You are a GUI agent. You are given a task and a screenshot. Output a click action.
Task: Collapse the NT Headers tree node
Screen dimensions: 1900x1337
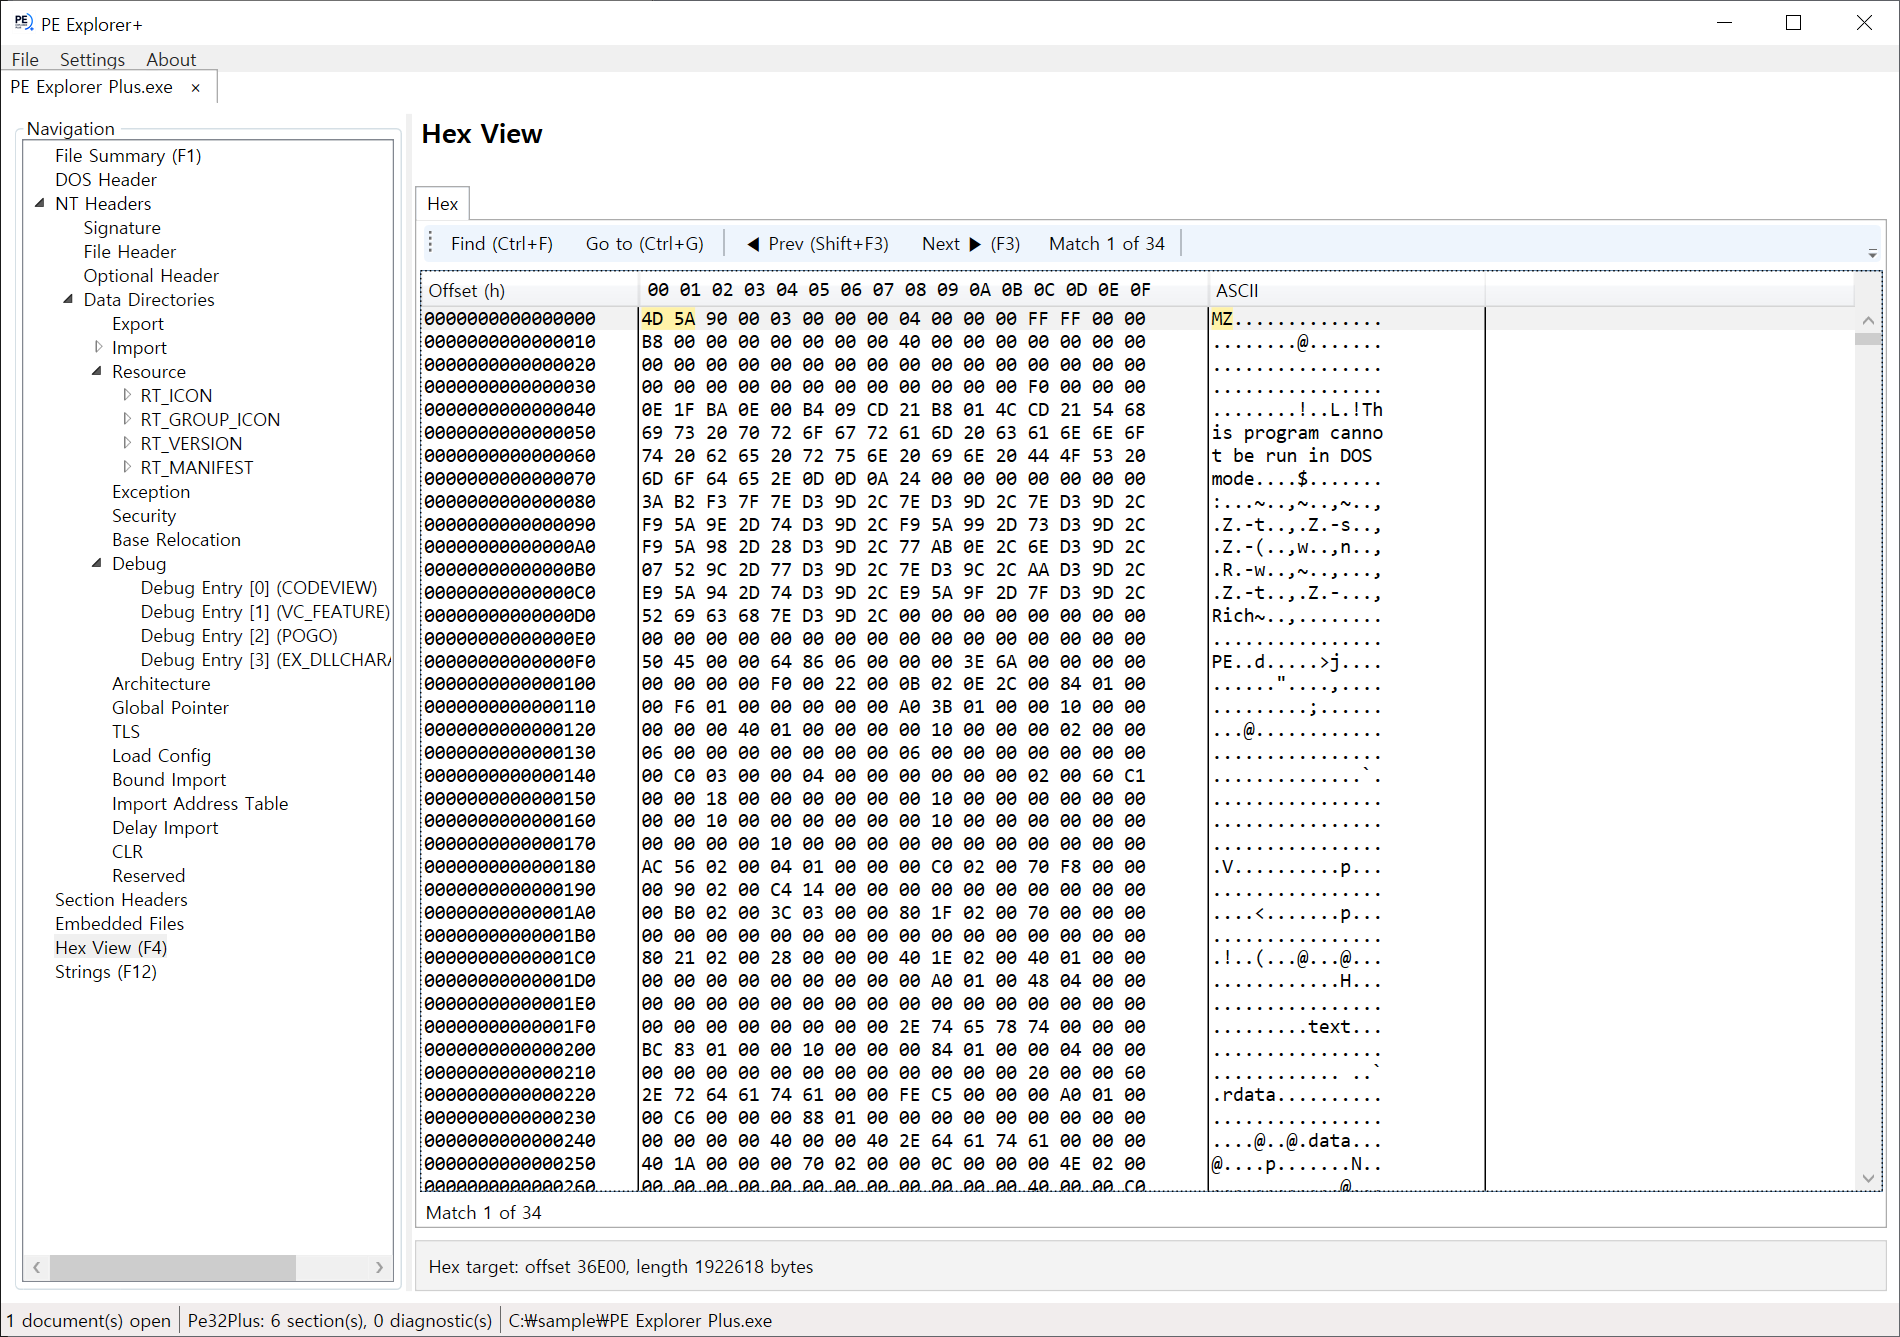pyautogui.click(x=40, y=203)
